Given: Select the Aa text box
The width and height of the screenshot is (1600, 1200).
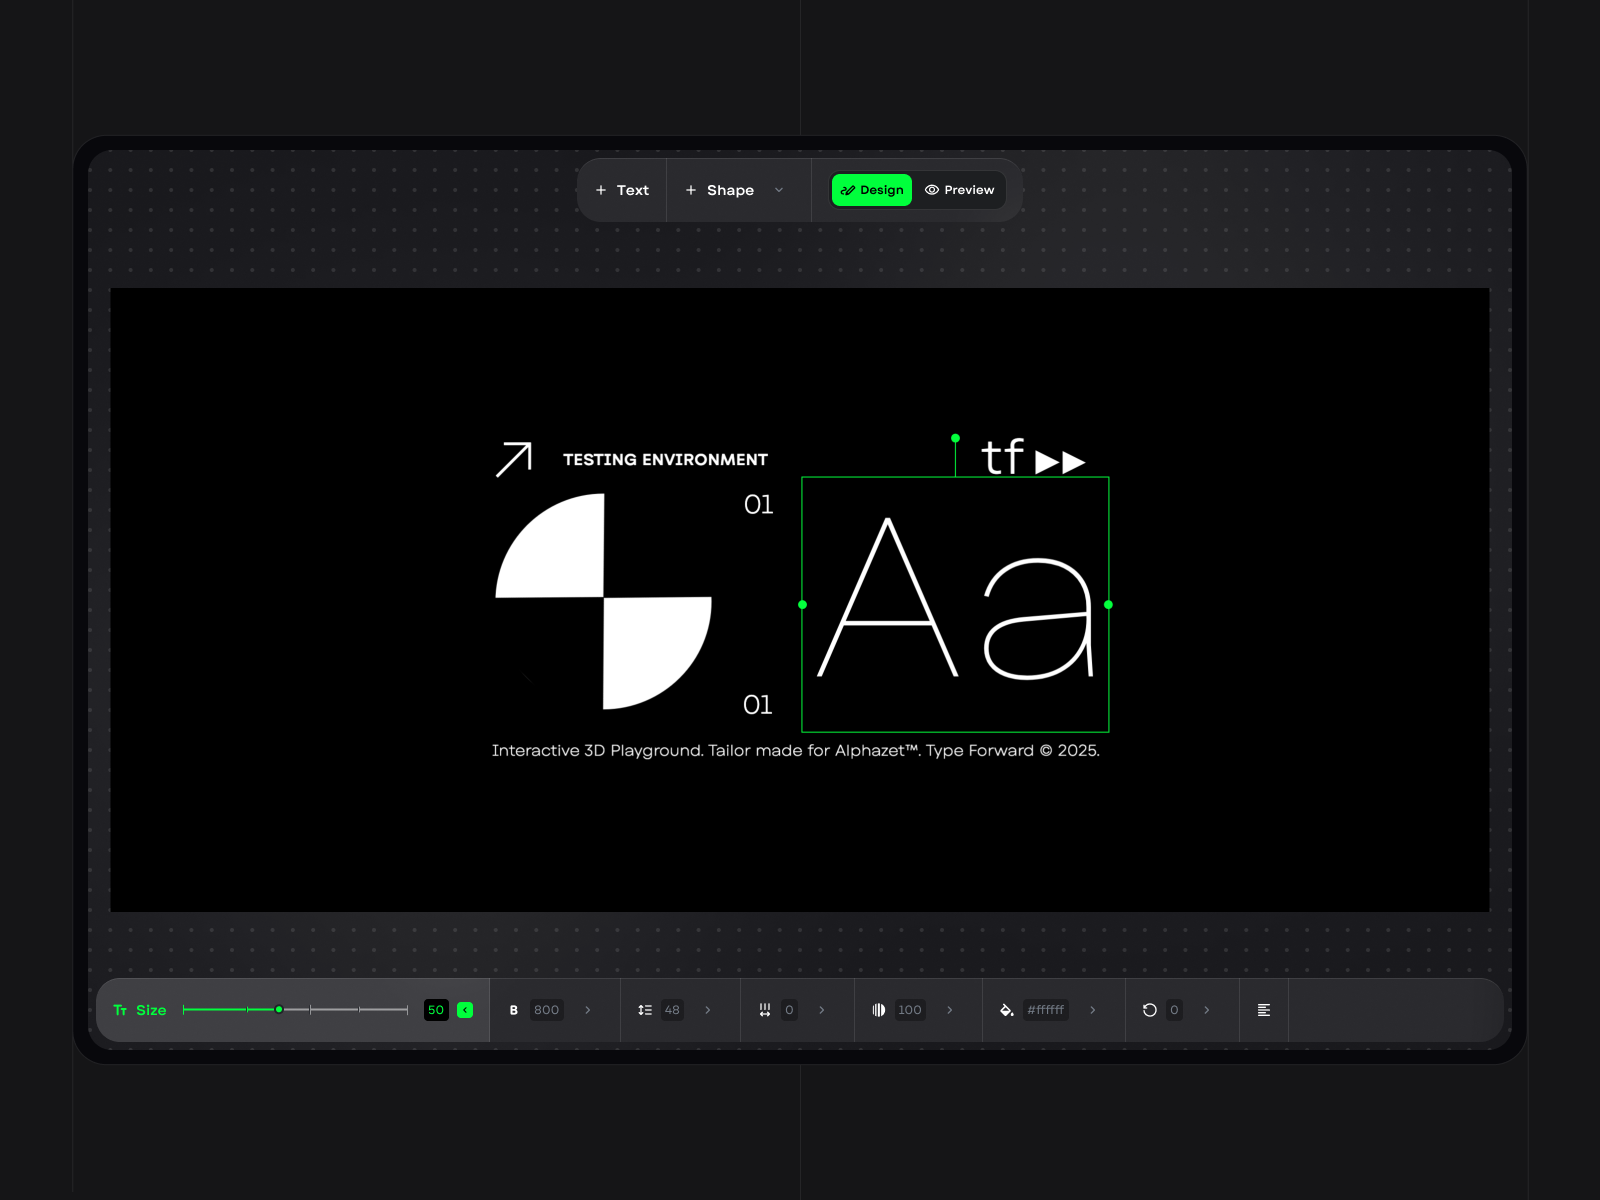Looking at the screenshot, I should tap(955, 604).
